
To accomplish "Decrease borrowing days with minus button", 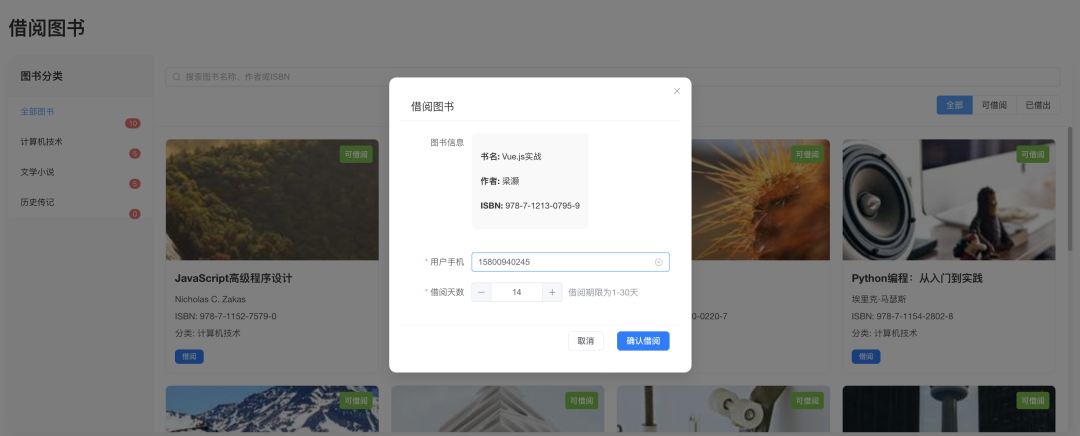I will tap(481, 292).
